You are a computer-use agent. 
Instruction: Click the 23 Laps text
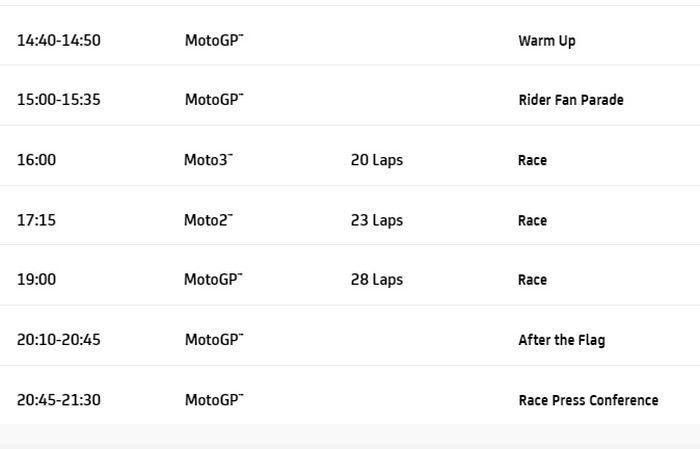point(377,220)
